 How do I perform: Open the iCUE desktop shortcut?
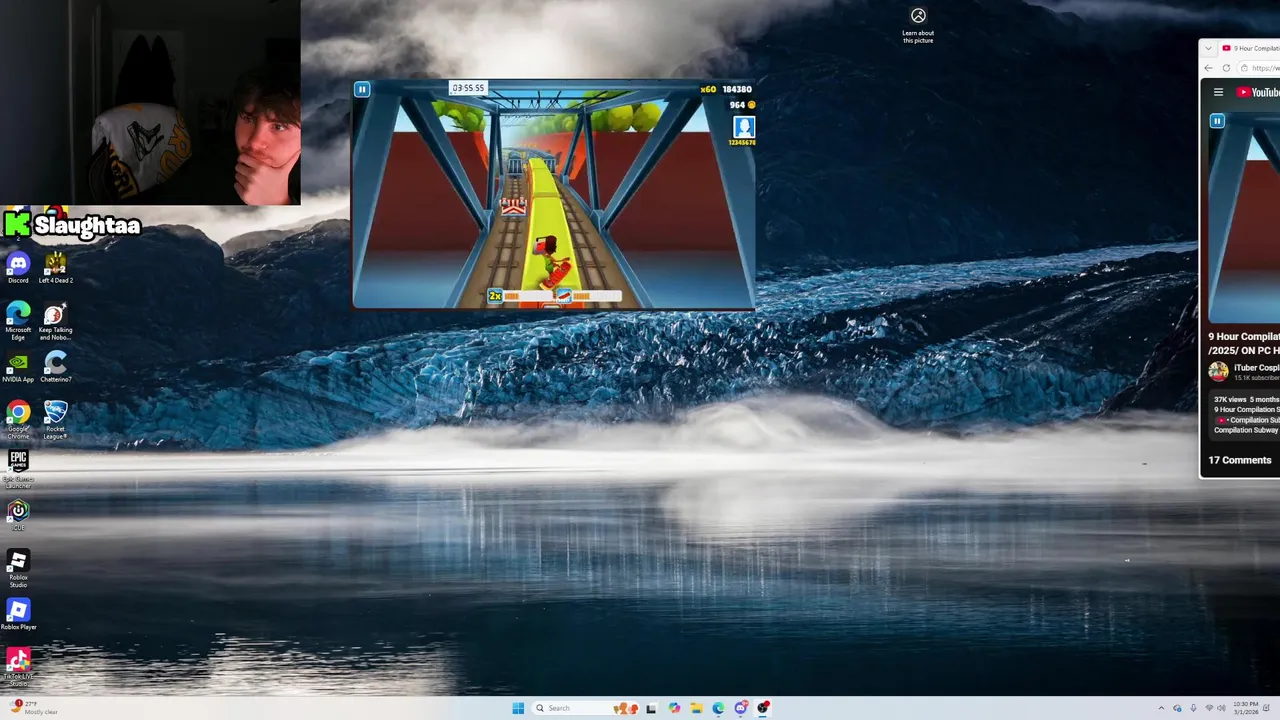click(x=18, y=515)
